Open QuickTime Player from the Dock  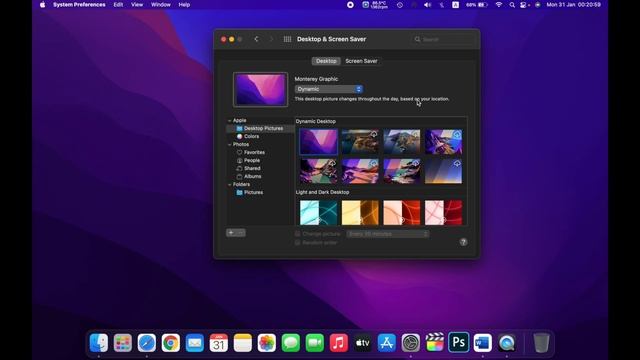507,342
